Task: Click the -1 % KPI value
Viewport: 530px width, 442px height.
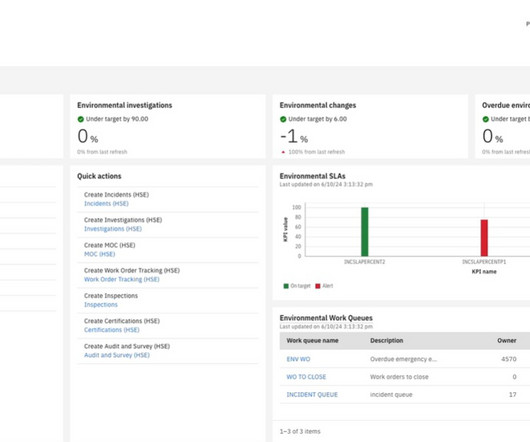Action: point(294,136)
